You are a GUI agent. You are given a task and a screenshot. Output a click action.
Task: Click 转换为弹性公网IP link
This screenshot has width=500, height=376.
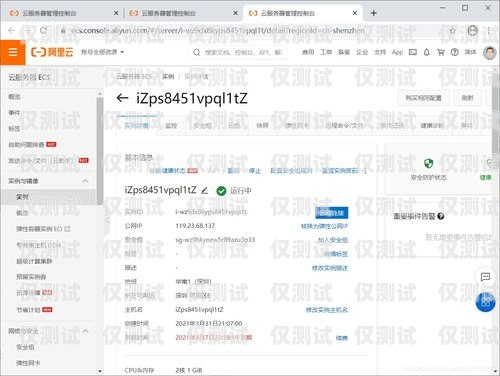[324, 226]
